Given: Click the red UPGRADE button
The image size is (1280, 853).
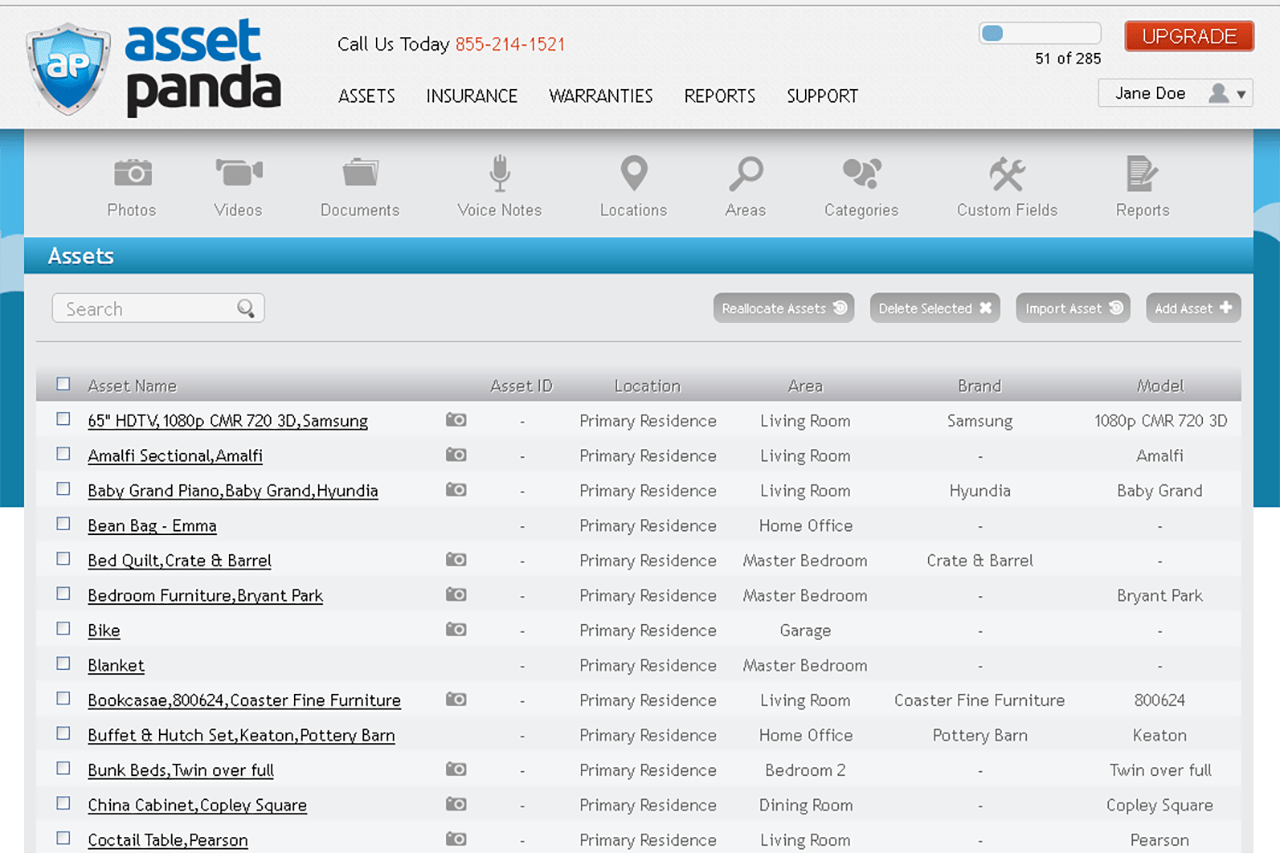Looking at the screenshot, I should coord(1189,36).
